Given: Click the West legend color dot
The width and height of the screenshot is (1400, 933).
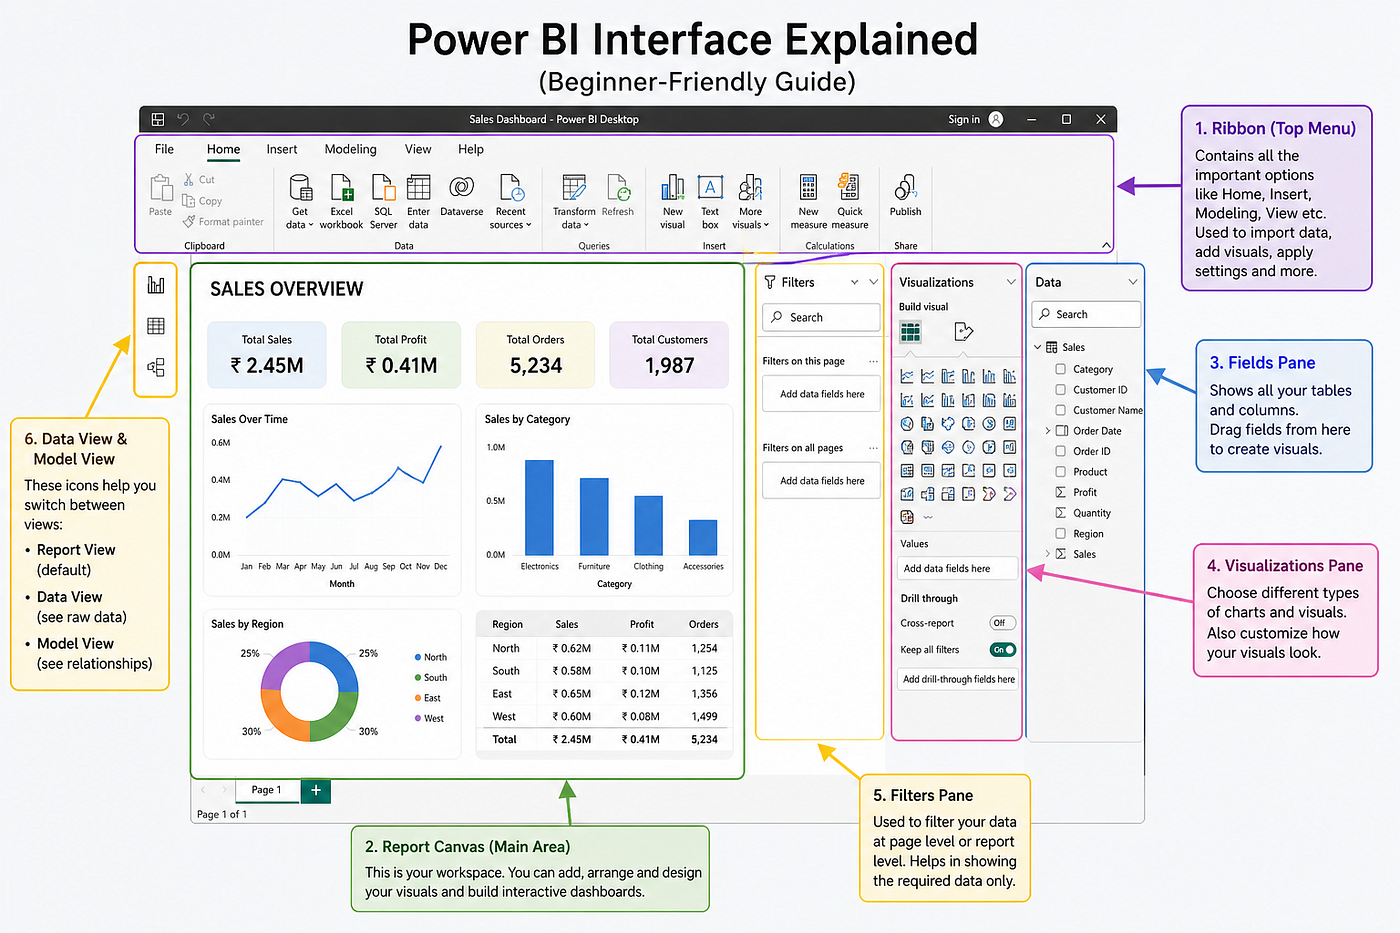Looking at the screenshot, I should click(417, 718).
